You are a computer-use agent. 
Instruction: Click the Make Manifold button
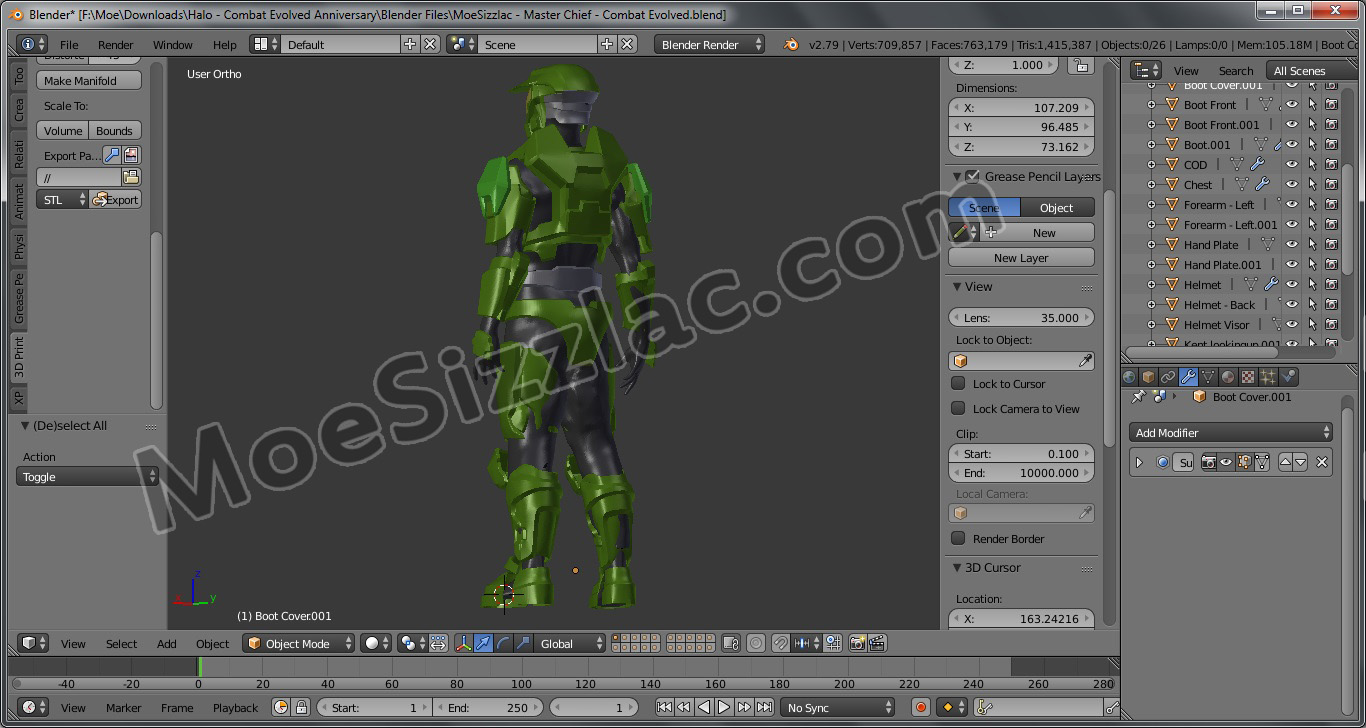pos(89,81)
